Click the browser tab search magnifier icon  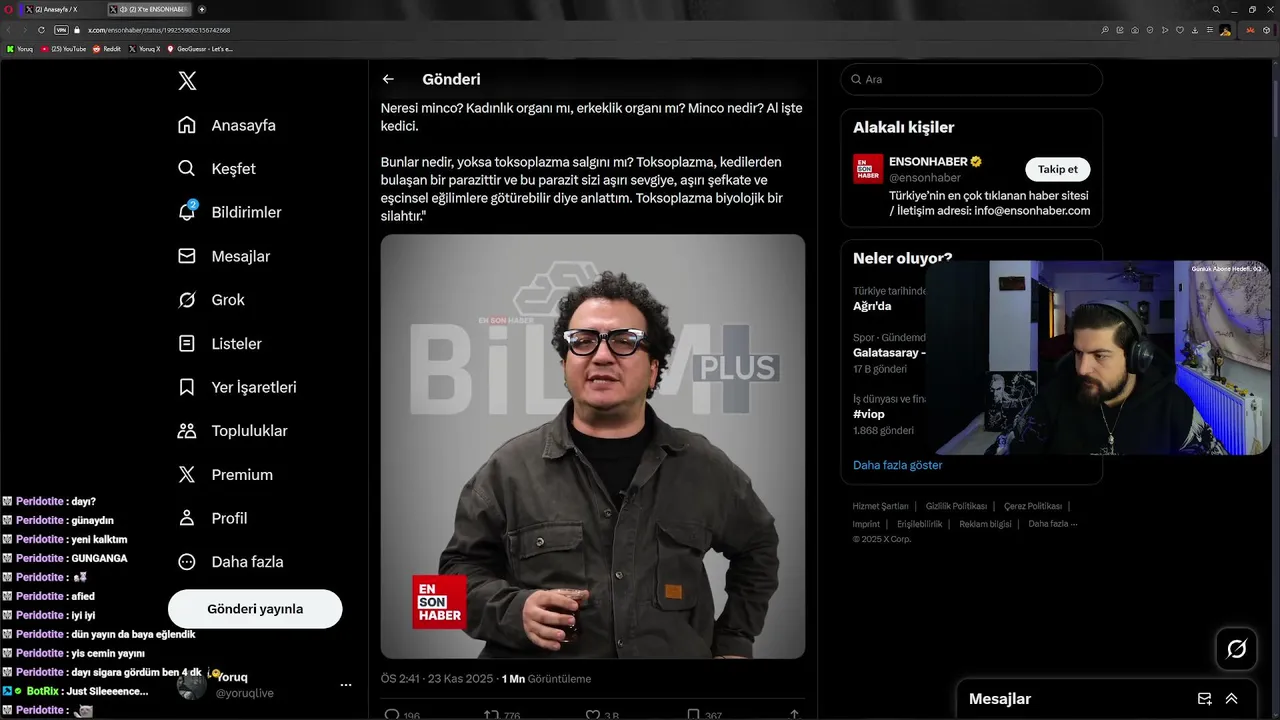click(1216, 9)
